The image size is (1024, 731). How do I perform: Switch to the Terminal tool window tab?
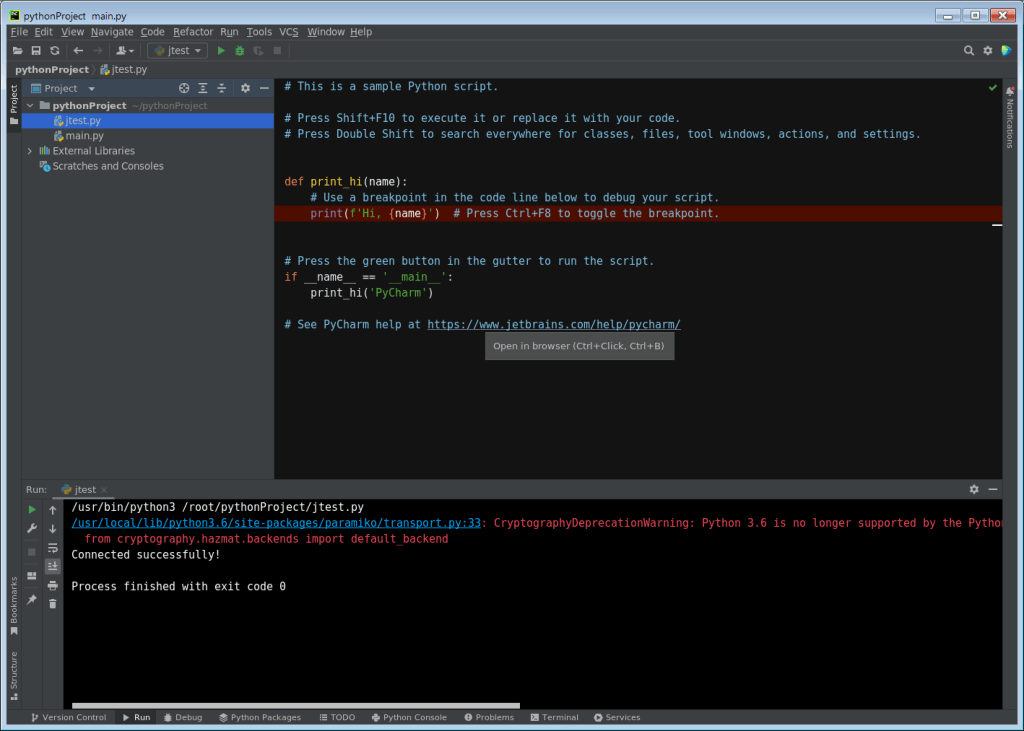[554, 717]
